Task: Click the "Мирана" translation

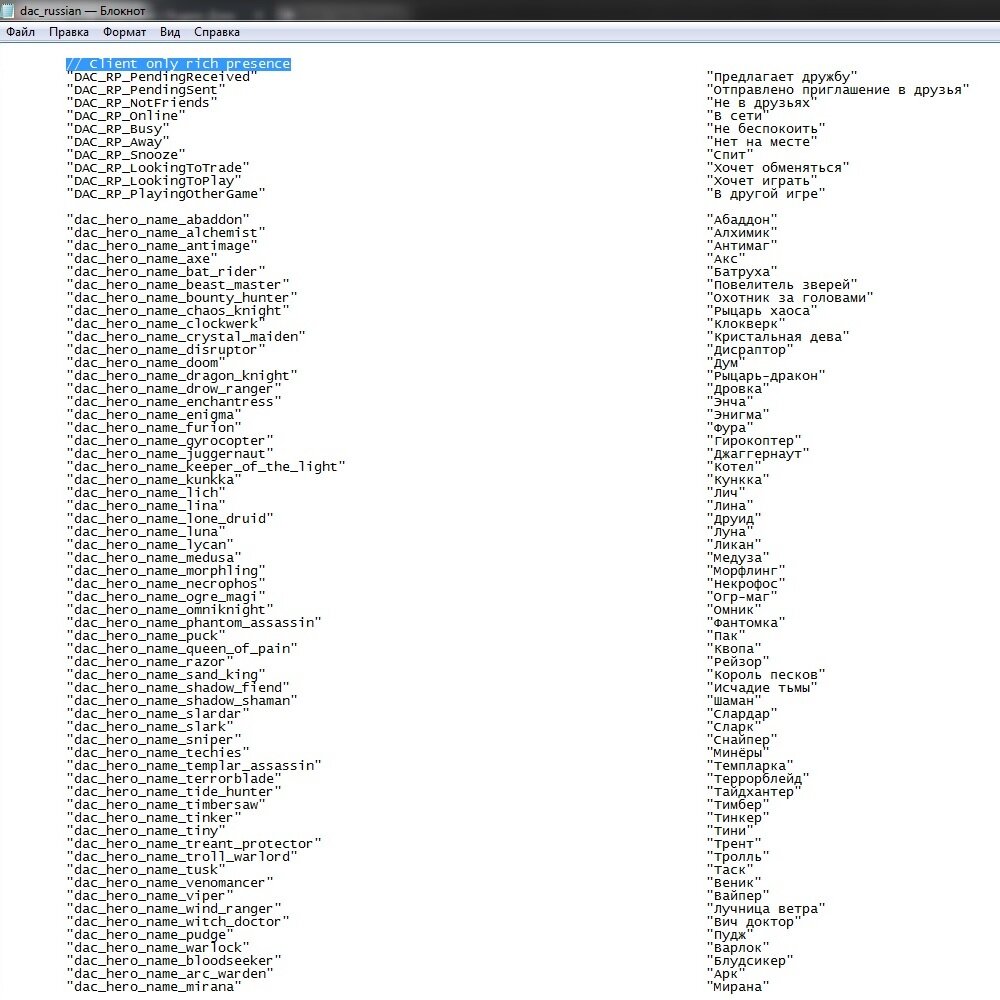Action: (738, 987)
